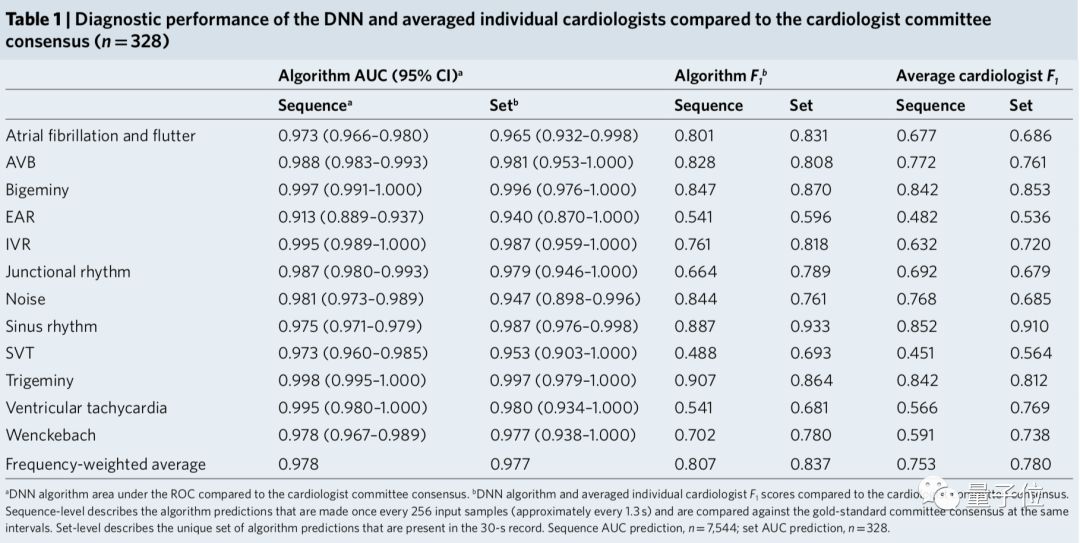Select the Ventricular tachycardia row label

coord(86,408)
